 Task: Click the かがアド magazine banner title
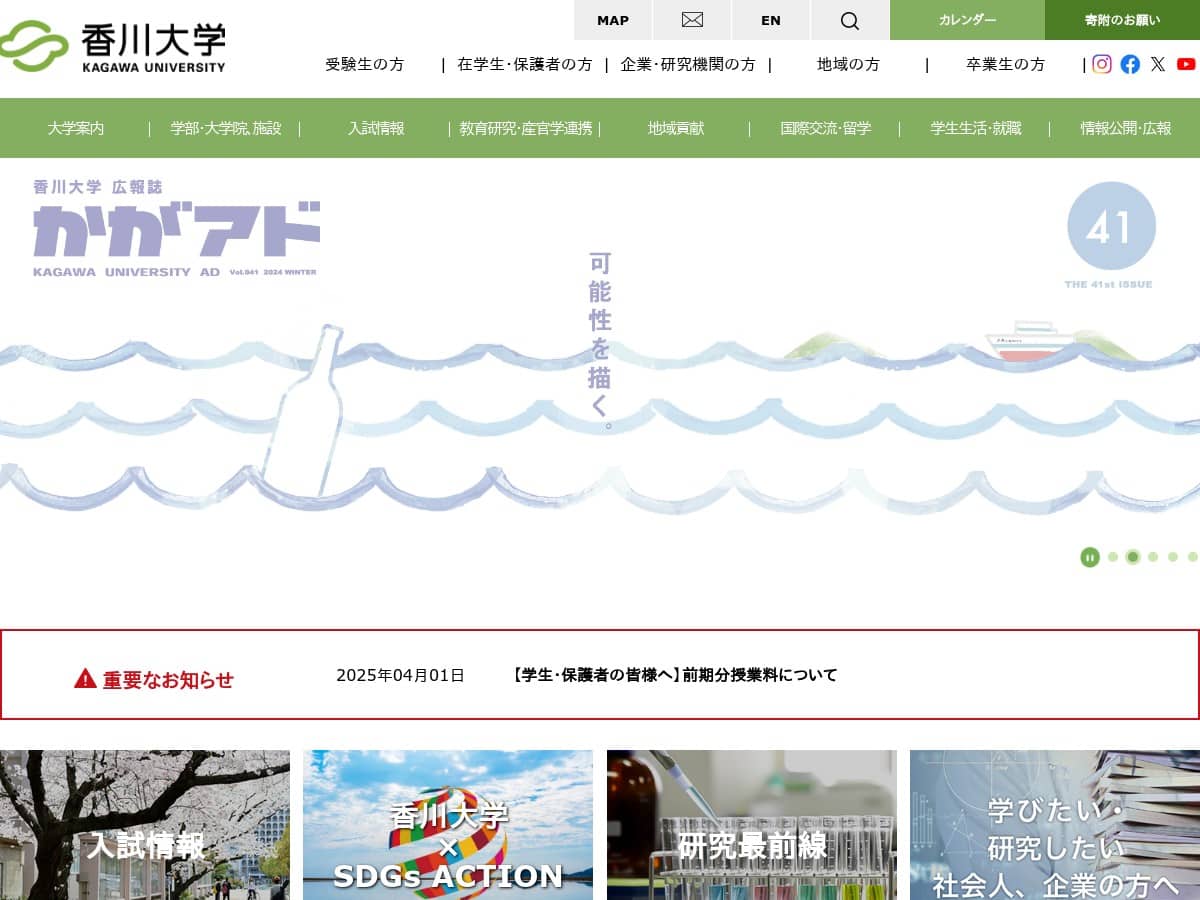[176, 229]
